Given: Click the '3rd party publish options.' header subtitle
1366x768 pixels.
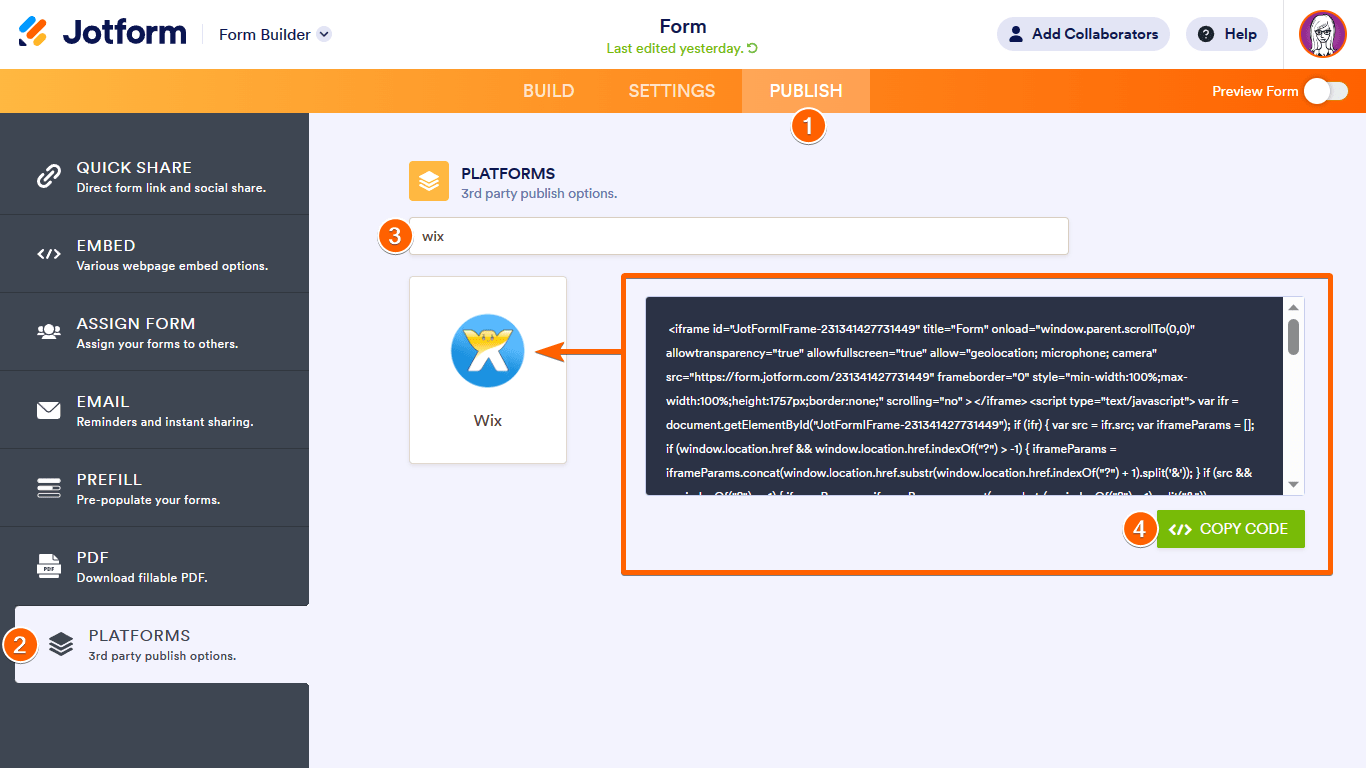Looking at the screenshot, I should [x=539, y=193].
